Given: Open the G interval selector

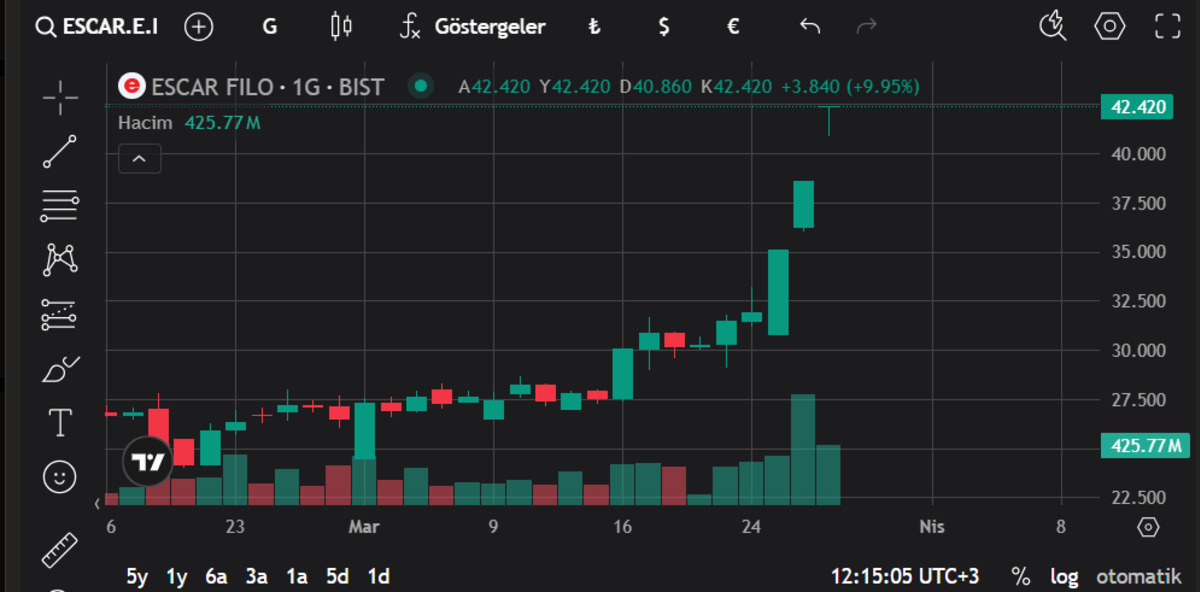Looking at the screenshot, I should coord(269,26).
